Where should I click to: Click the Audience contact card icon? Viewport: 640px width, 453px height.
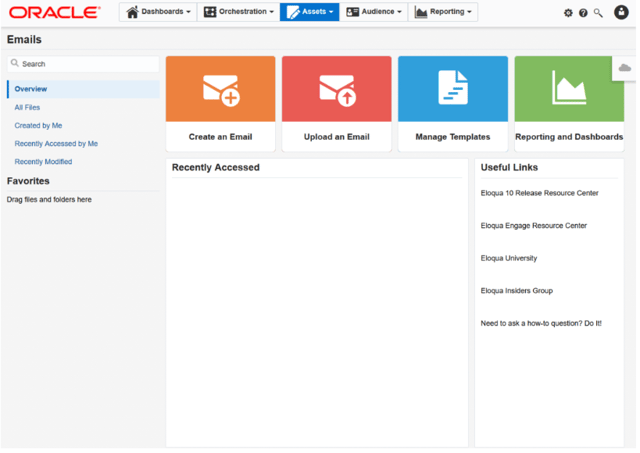(x=352, y=12)
